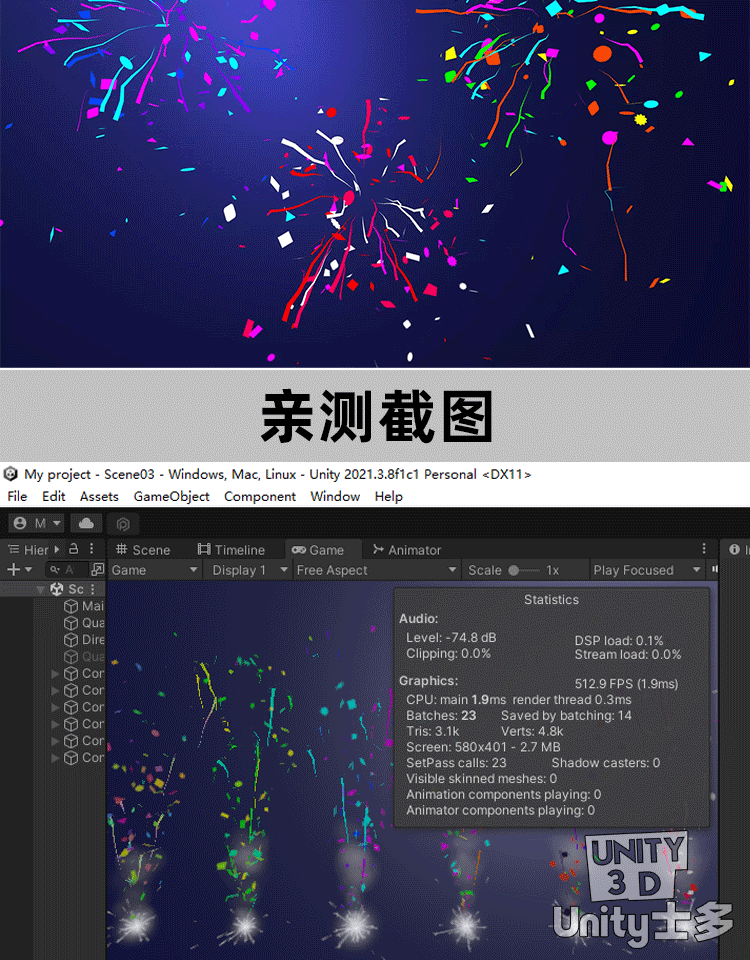Click the 'Level: -74.8 dB' audio stat
750x960 pixels.
(x=451, y=638)
